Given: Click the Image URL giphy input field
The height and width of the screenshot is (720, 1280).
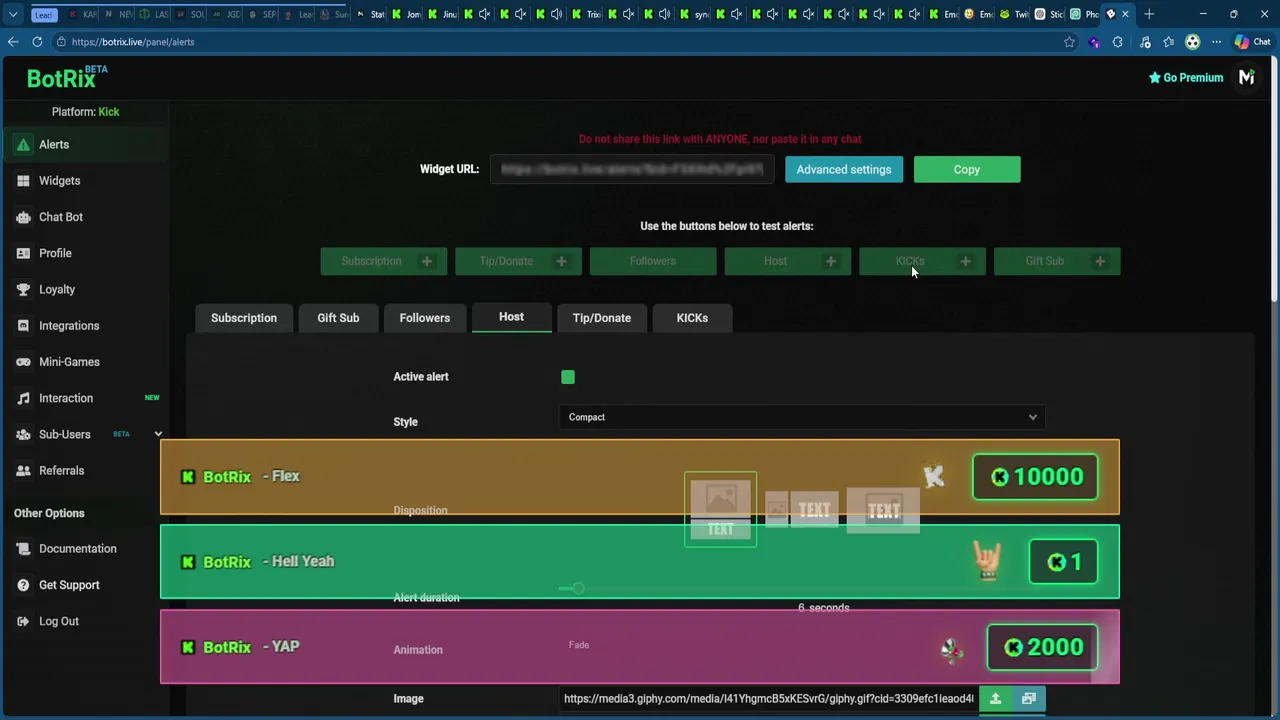Looking at the screenshot, I should (769, 699).
